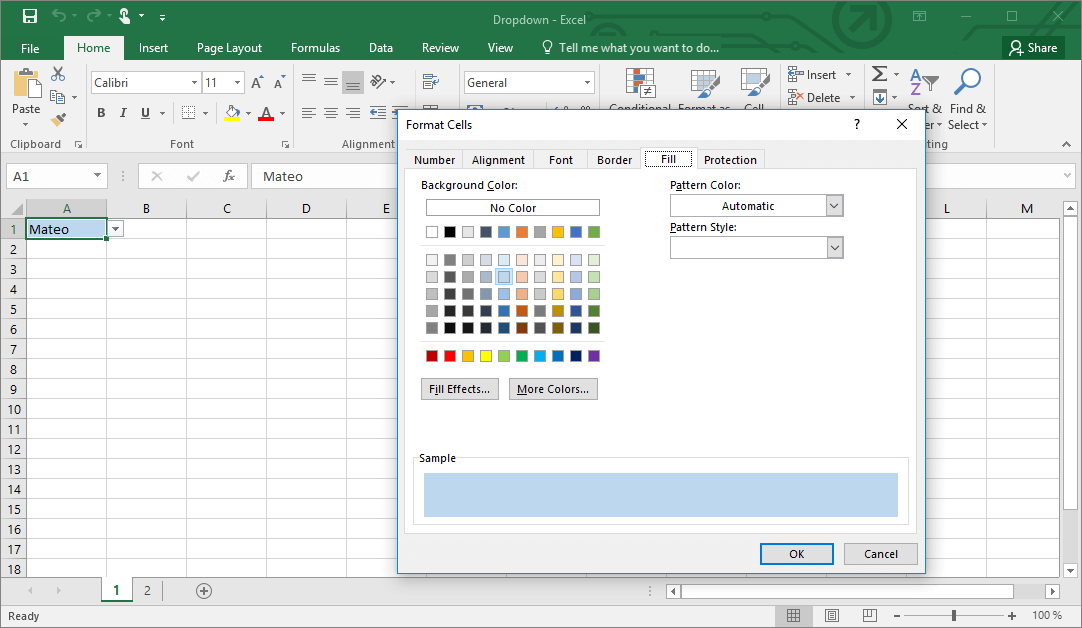Click the AutoSum icon

point(878,73)
